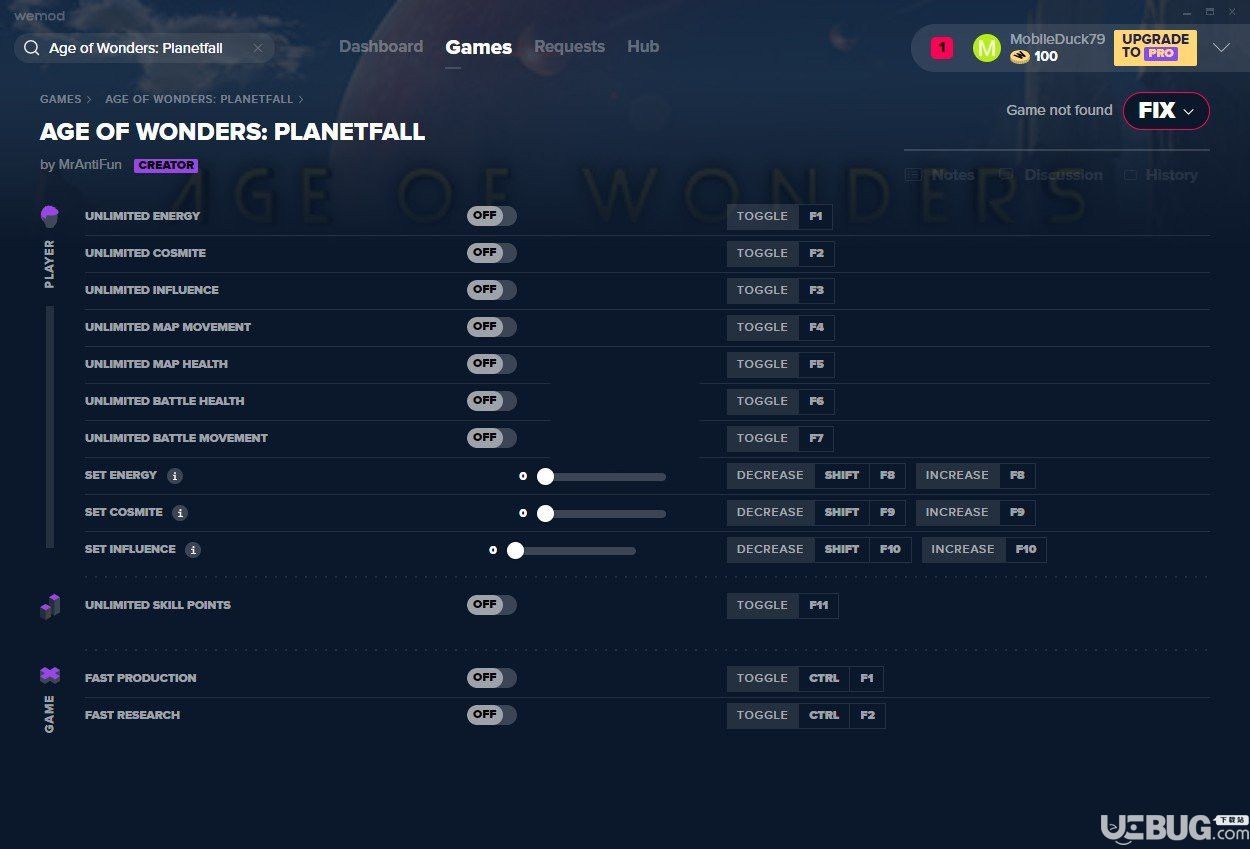The image size is (1250, 849).
Task: Click the search magnifier icon
Action: (32, 48)
